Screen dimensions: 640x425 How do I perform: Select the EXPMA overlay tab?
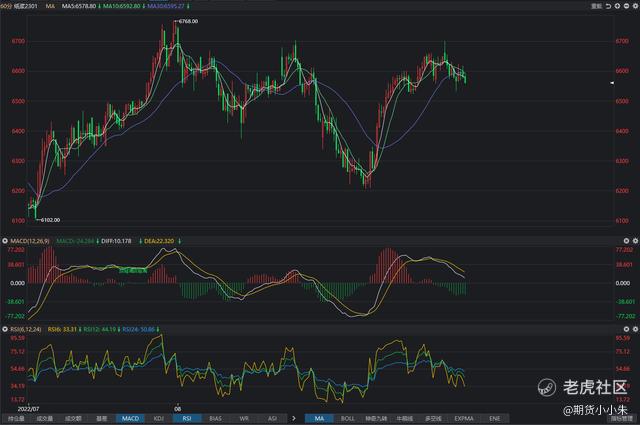point(463,418)
